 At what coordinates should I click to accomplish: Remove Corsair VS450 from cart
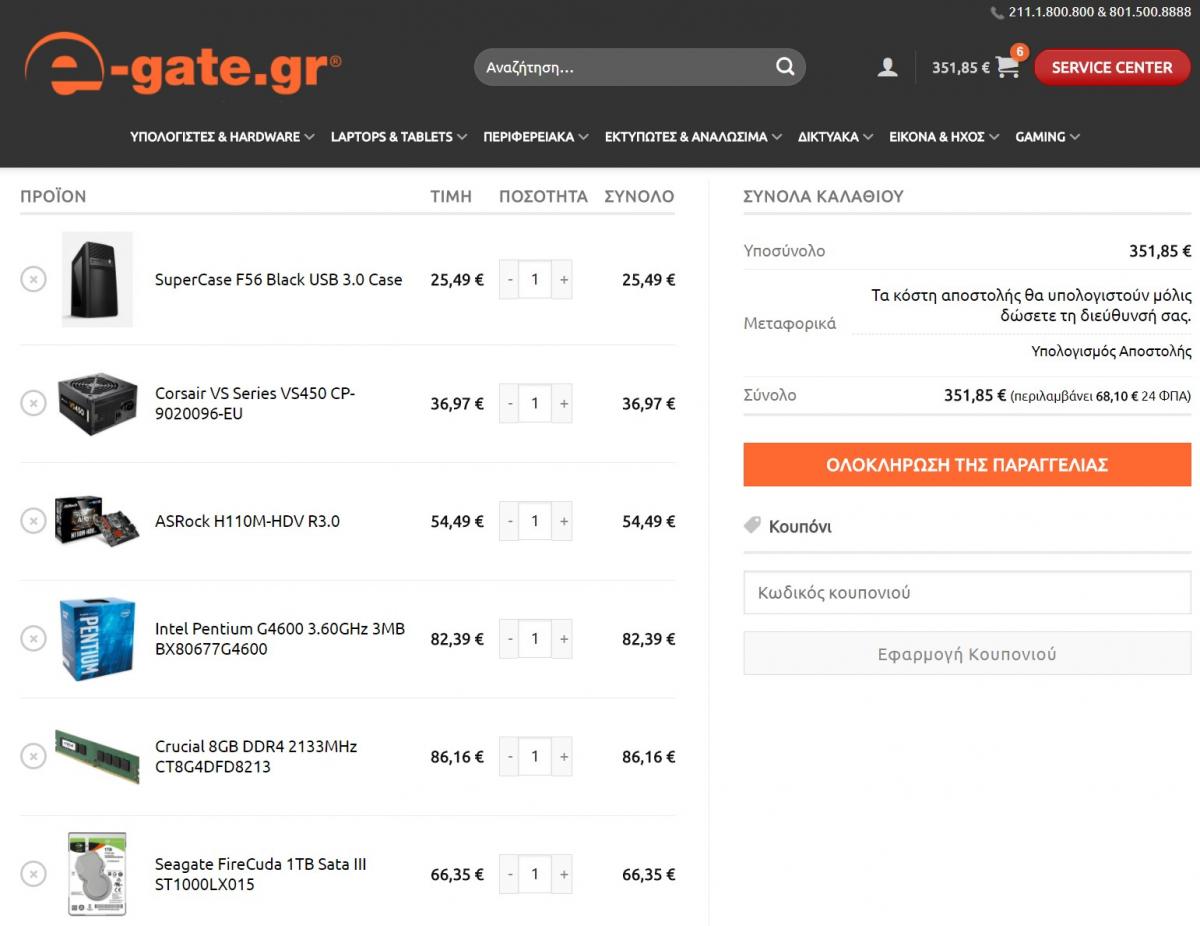tap(33, 403)
